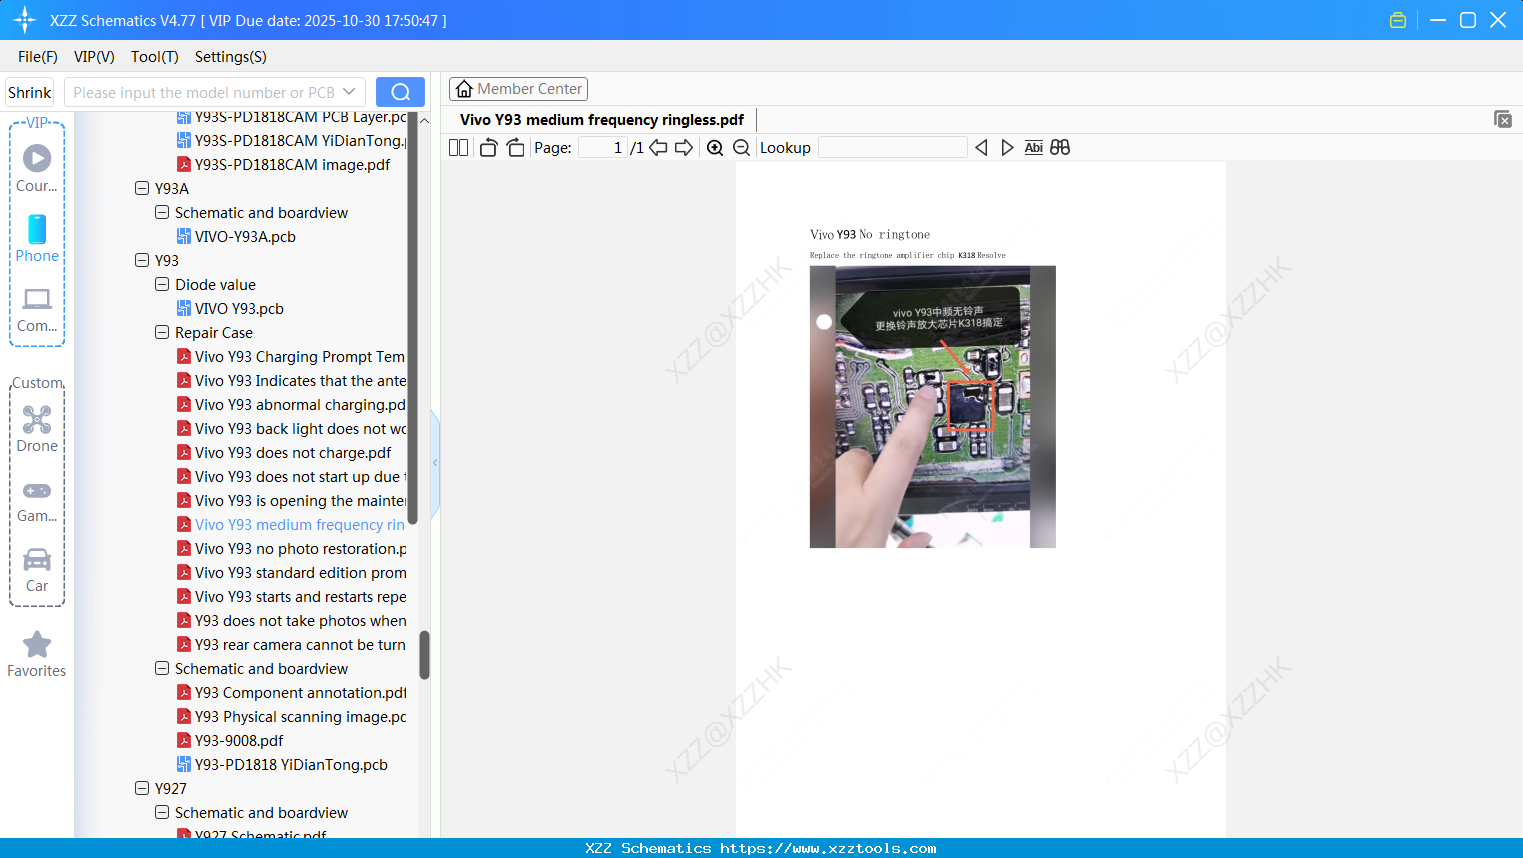The height and width of the screenshot is (858, 1523).
Task: Click the repair photo in the PDF page
Action: [x=933, y=407]
